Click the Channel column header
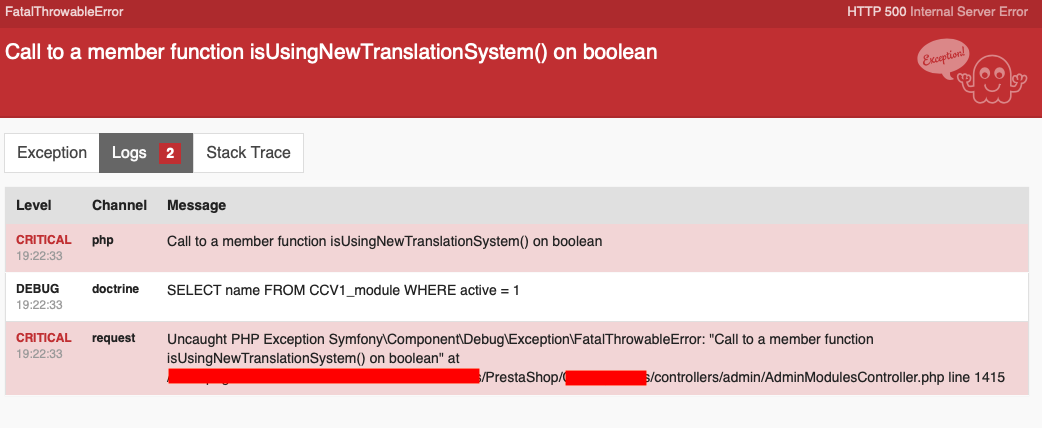The width and height of the screenshot is (1042, 428). [120, 205]
